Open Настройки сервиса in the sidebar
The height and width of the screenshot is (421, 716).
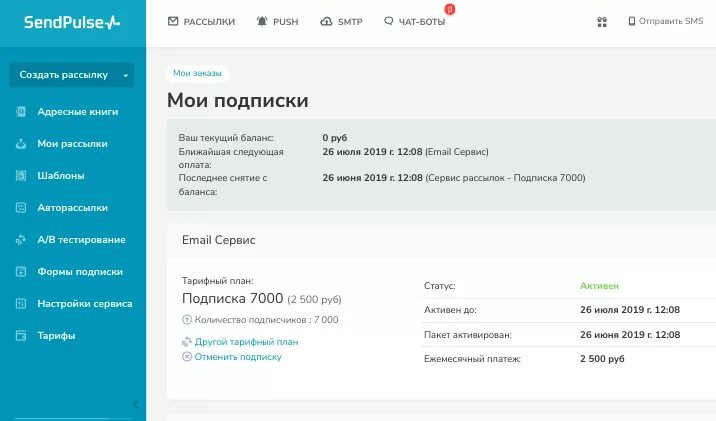(x=85, y=303)
